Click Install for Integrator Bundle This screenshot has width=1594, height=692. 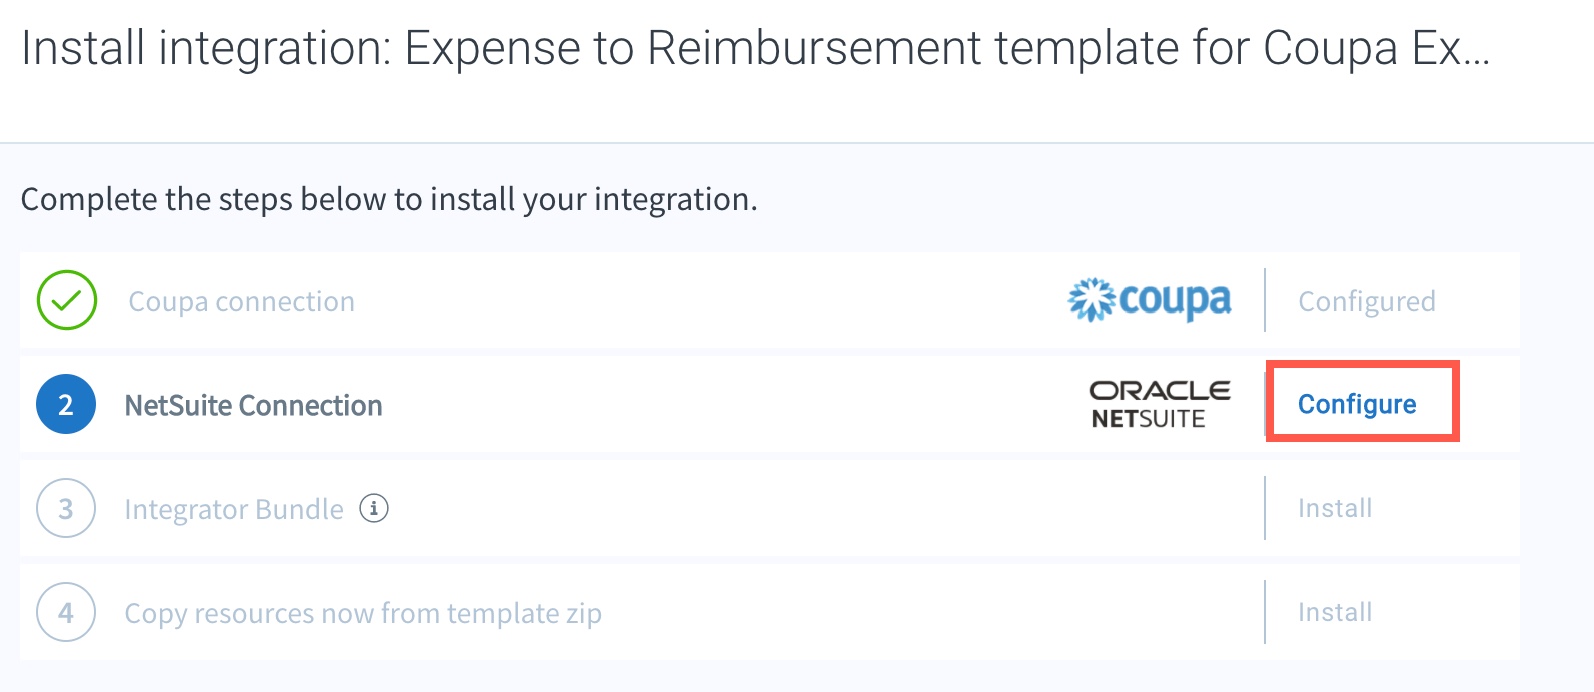click(1335, 508)
